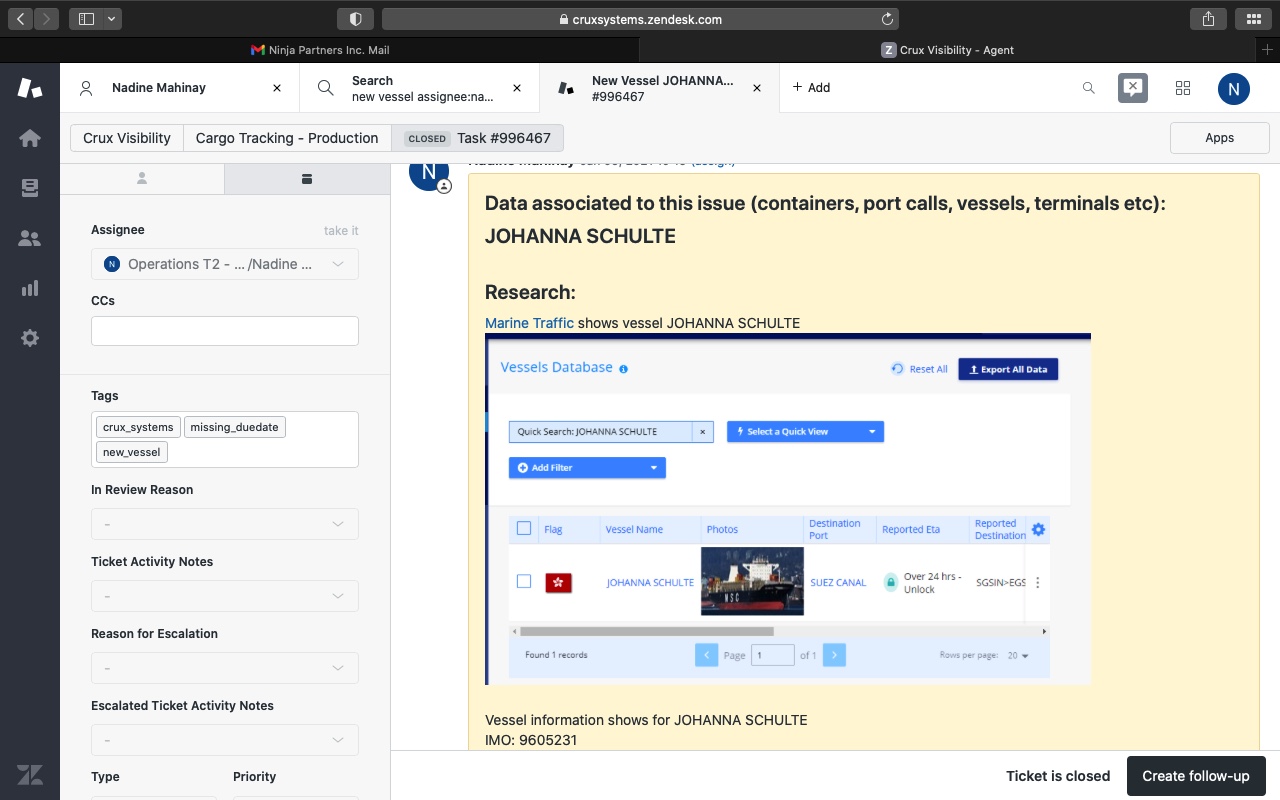Click the comment author avatar N
Viewport: 1280px width, 800px height.
(429, 172)
